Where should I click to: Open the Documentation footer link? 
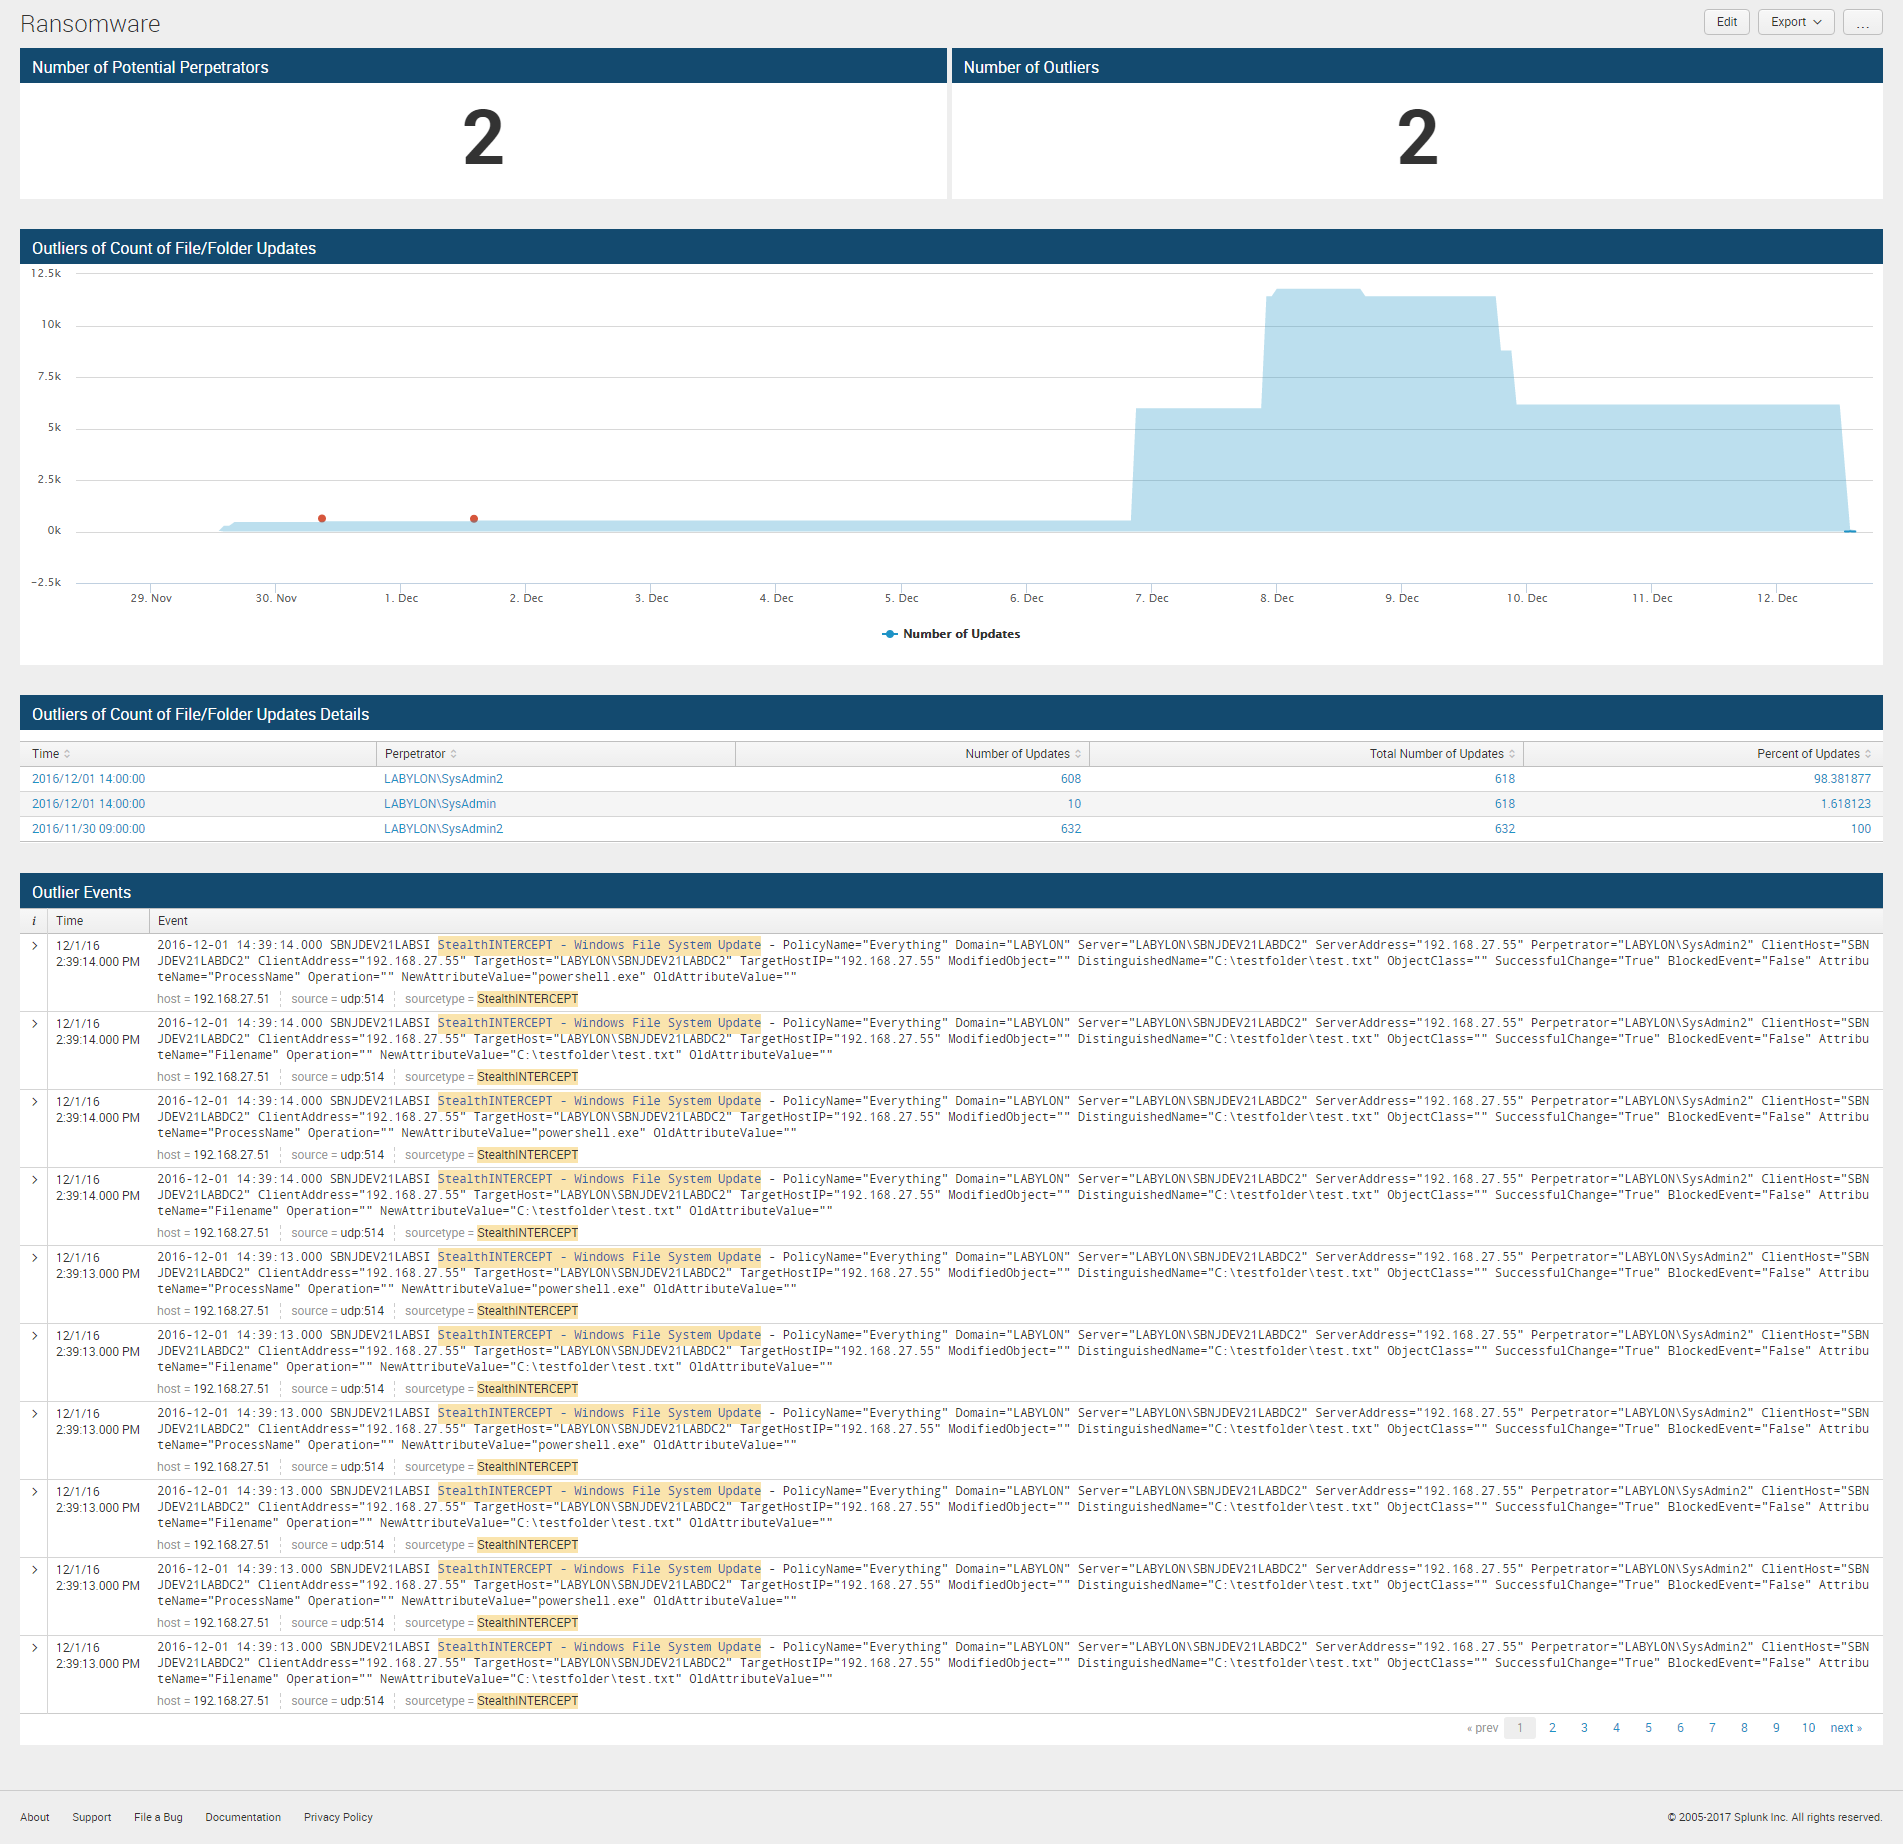click(x=243, y=1817)
